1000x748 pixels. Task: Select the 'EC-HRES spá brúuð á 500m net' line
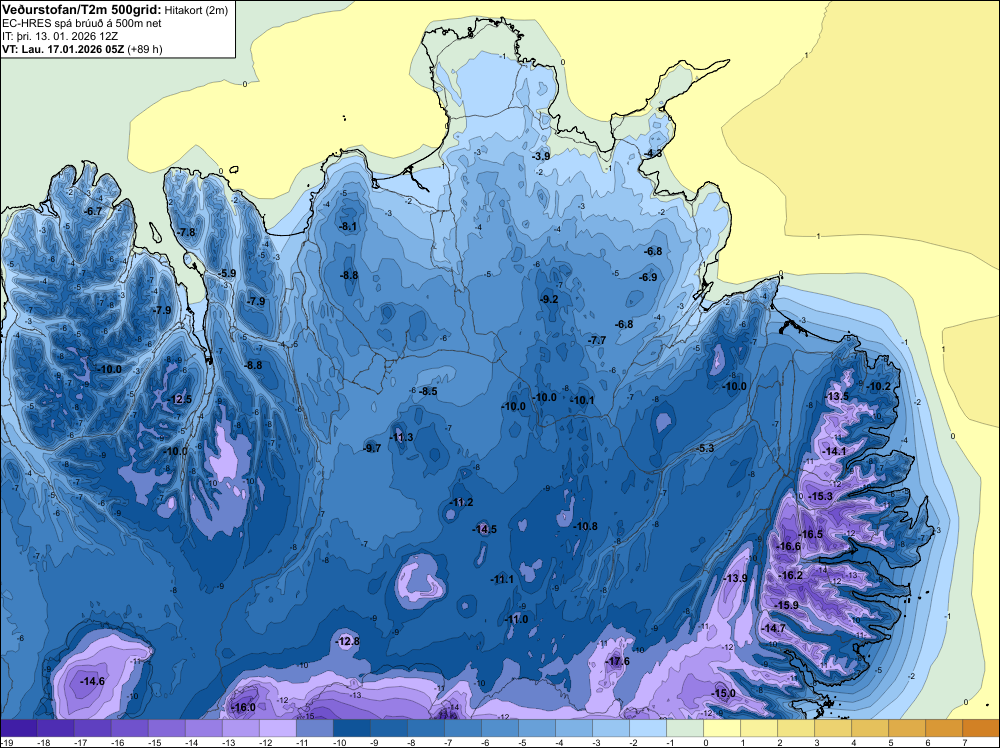point(82,23)
